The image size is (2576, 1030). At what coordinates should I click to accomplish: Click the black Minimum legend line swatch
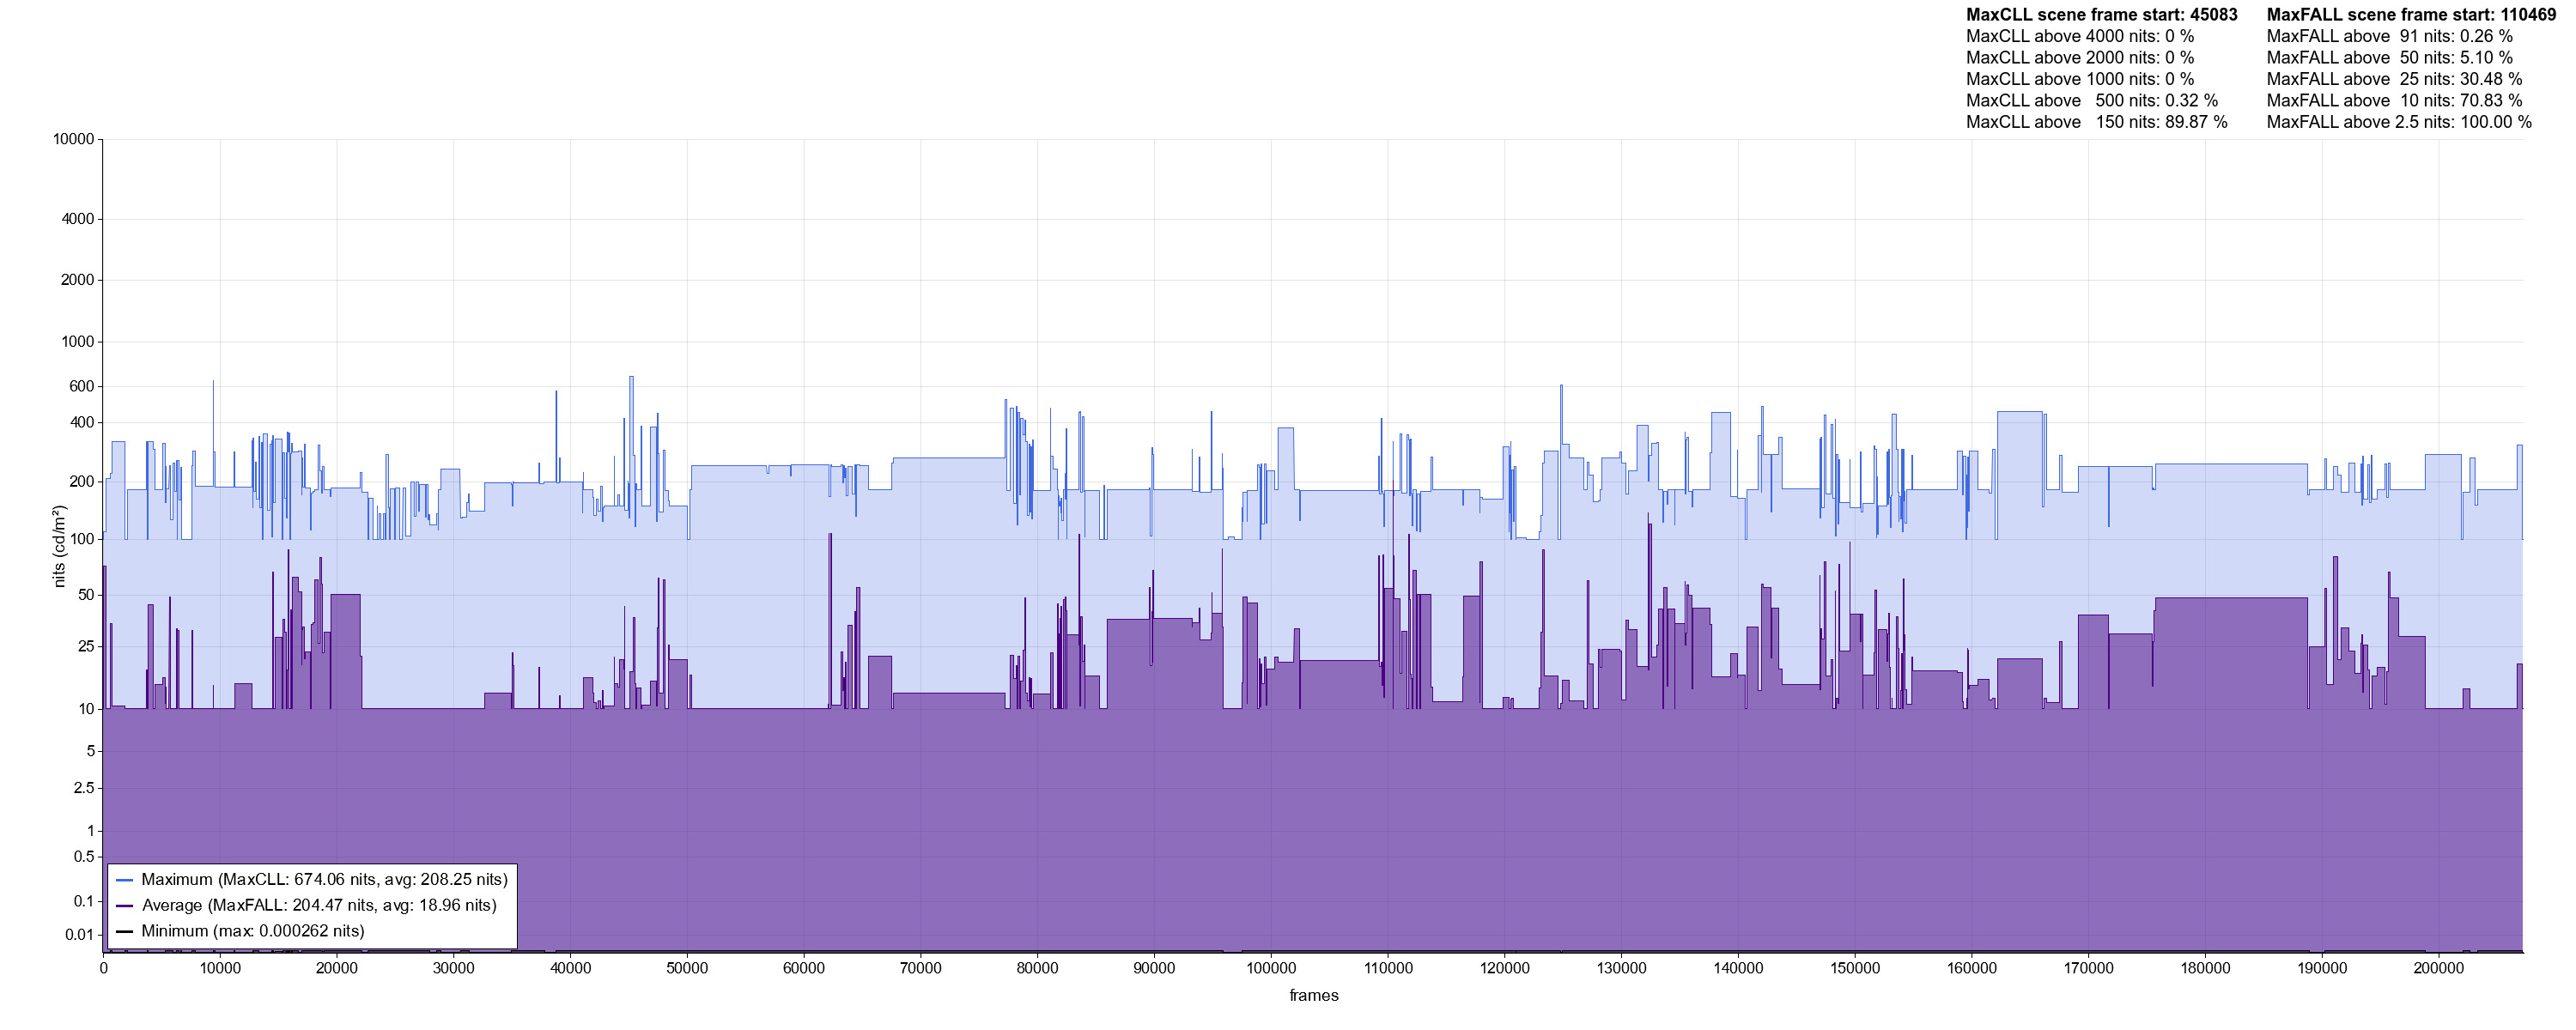(x=124, y=931)
